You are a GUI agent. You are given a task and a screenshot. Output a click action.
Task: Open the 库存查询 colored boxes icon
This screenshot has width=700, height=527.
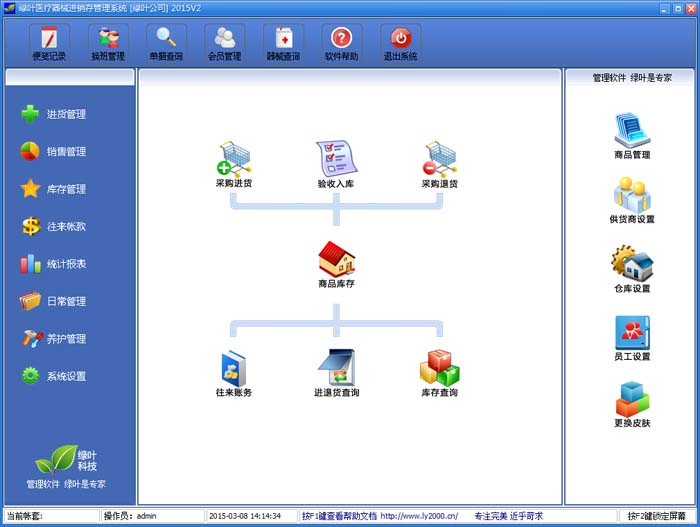click(x=439, y=368)
